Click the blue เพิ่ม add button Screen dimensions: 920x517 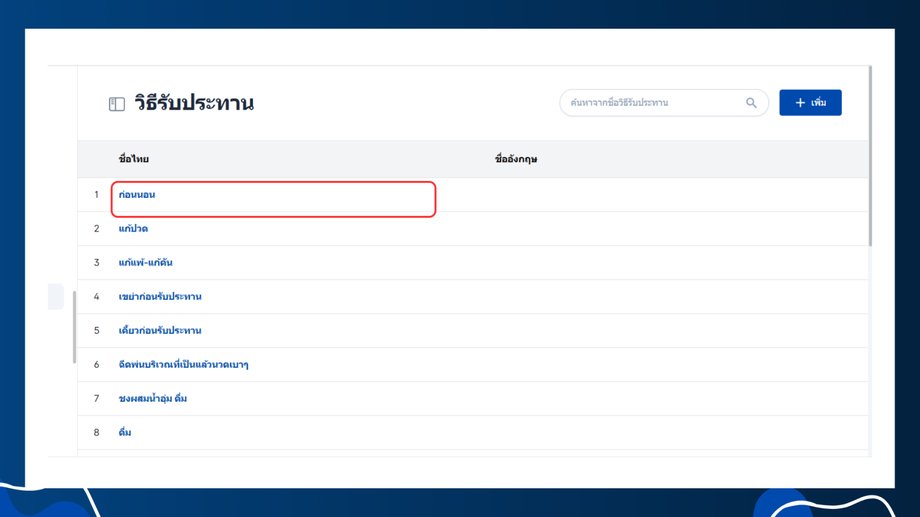(810, 103)
